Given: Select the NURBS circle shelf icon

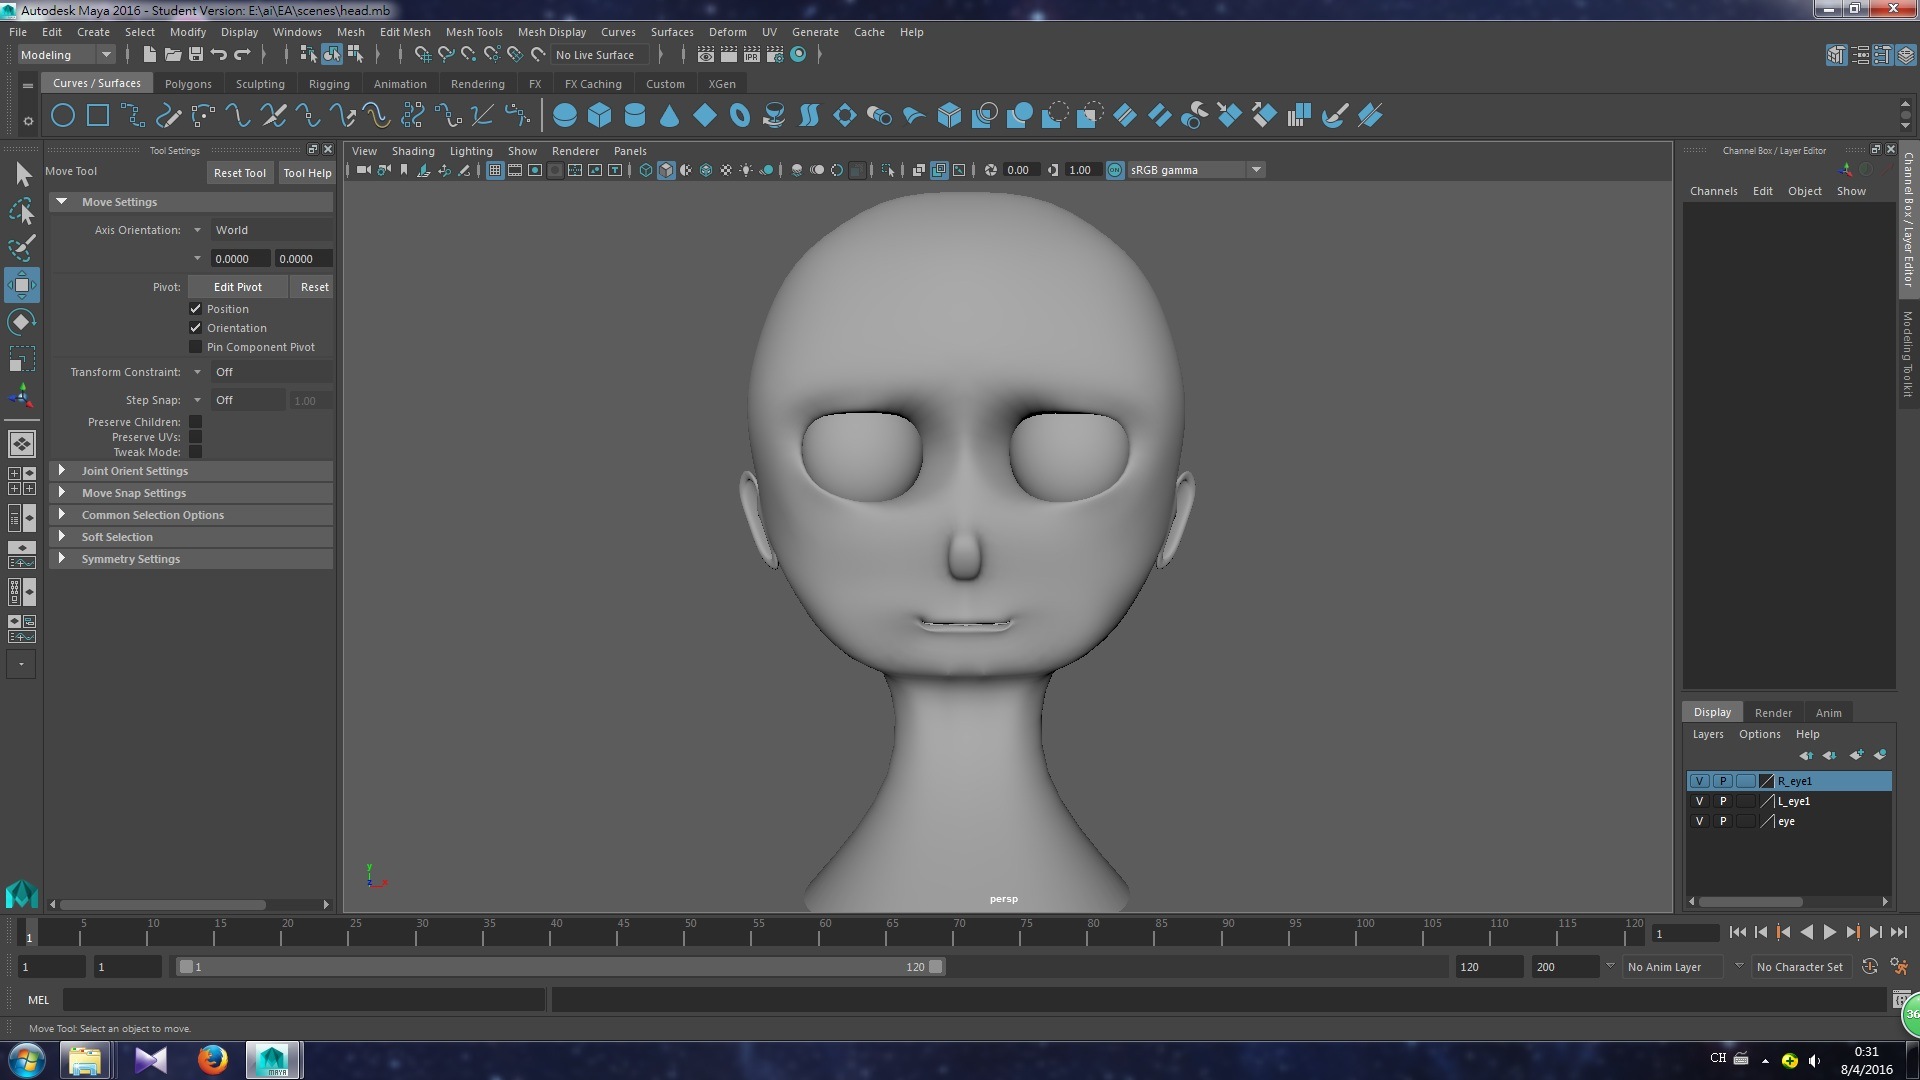Looking at the screenshot, I should pos(62,116).
